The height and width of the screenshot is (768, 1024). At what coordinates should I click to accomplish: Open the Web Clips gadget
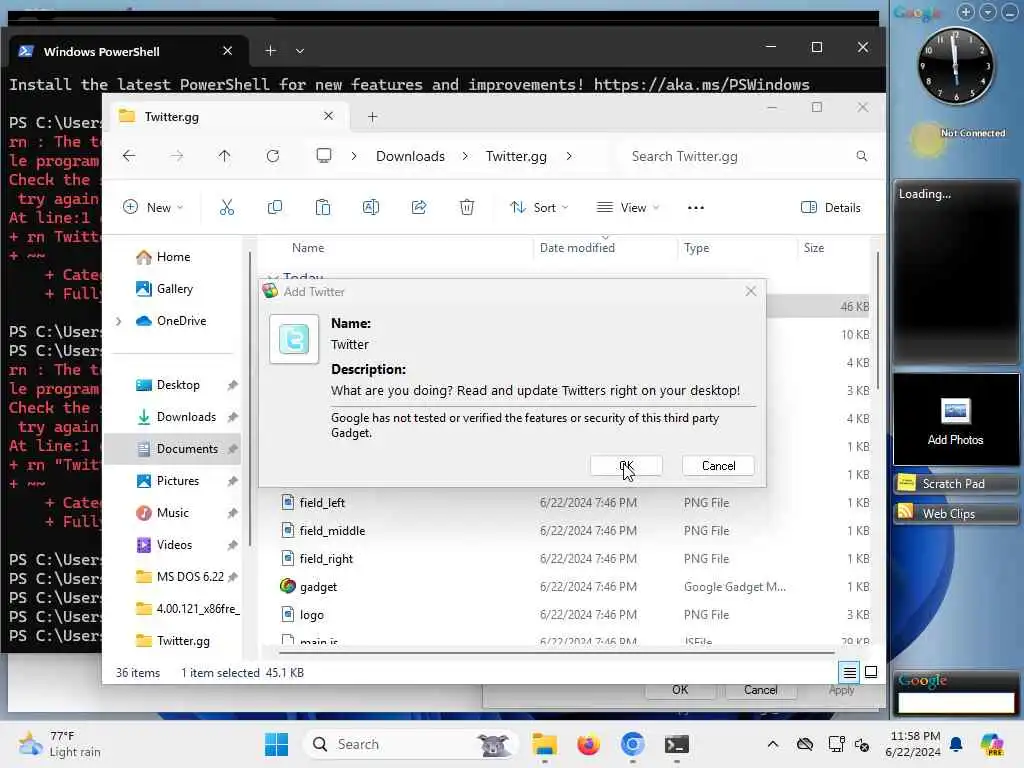click(955, 513)
